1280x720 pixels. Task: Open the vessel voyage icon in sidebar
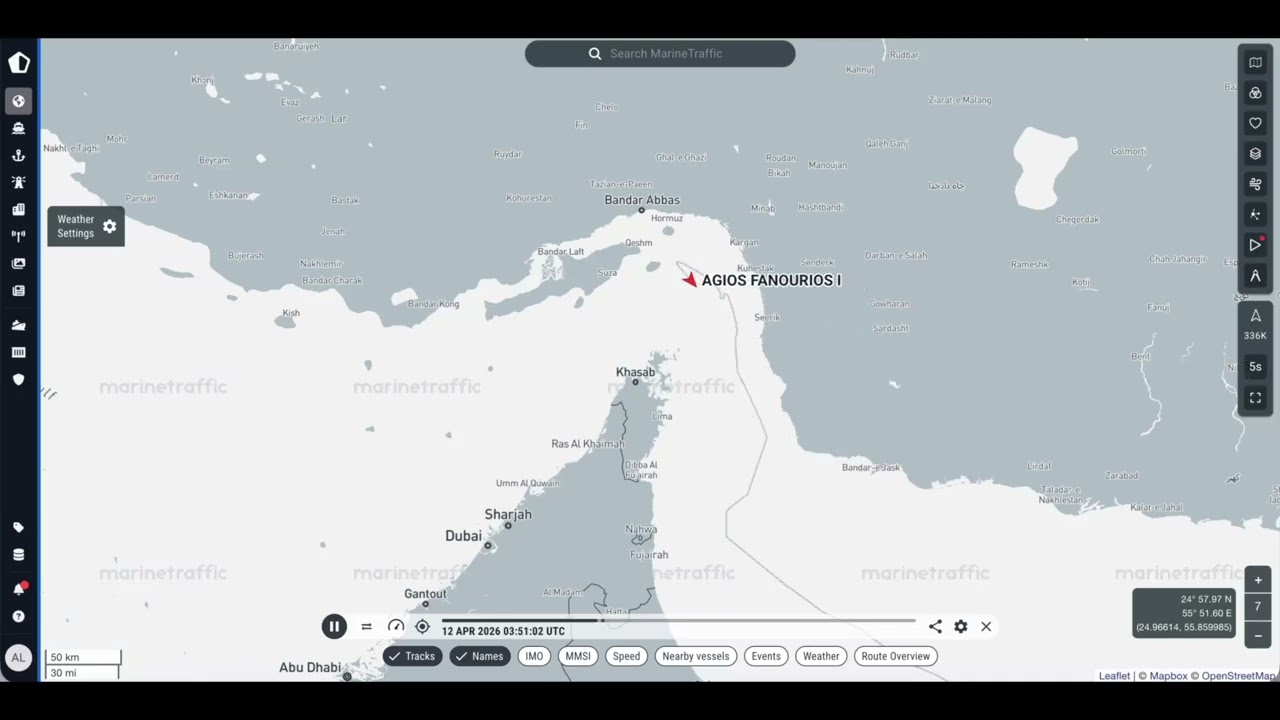coord(18,325)
